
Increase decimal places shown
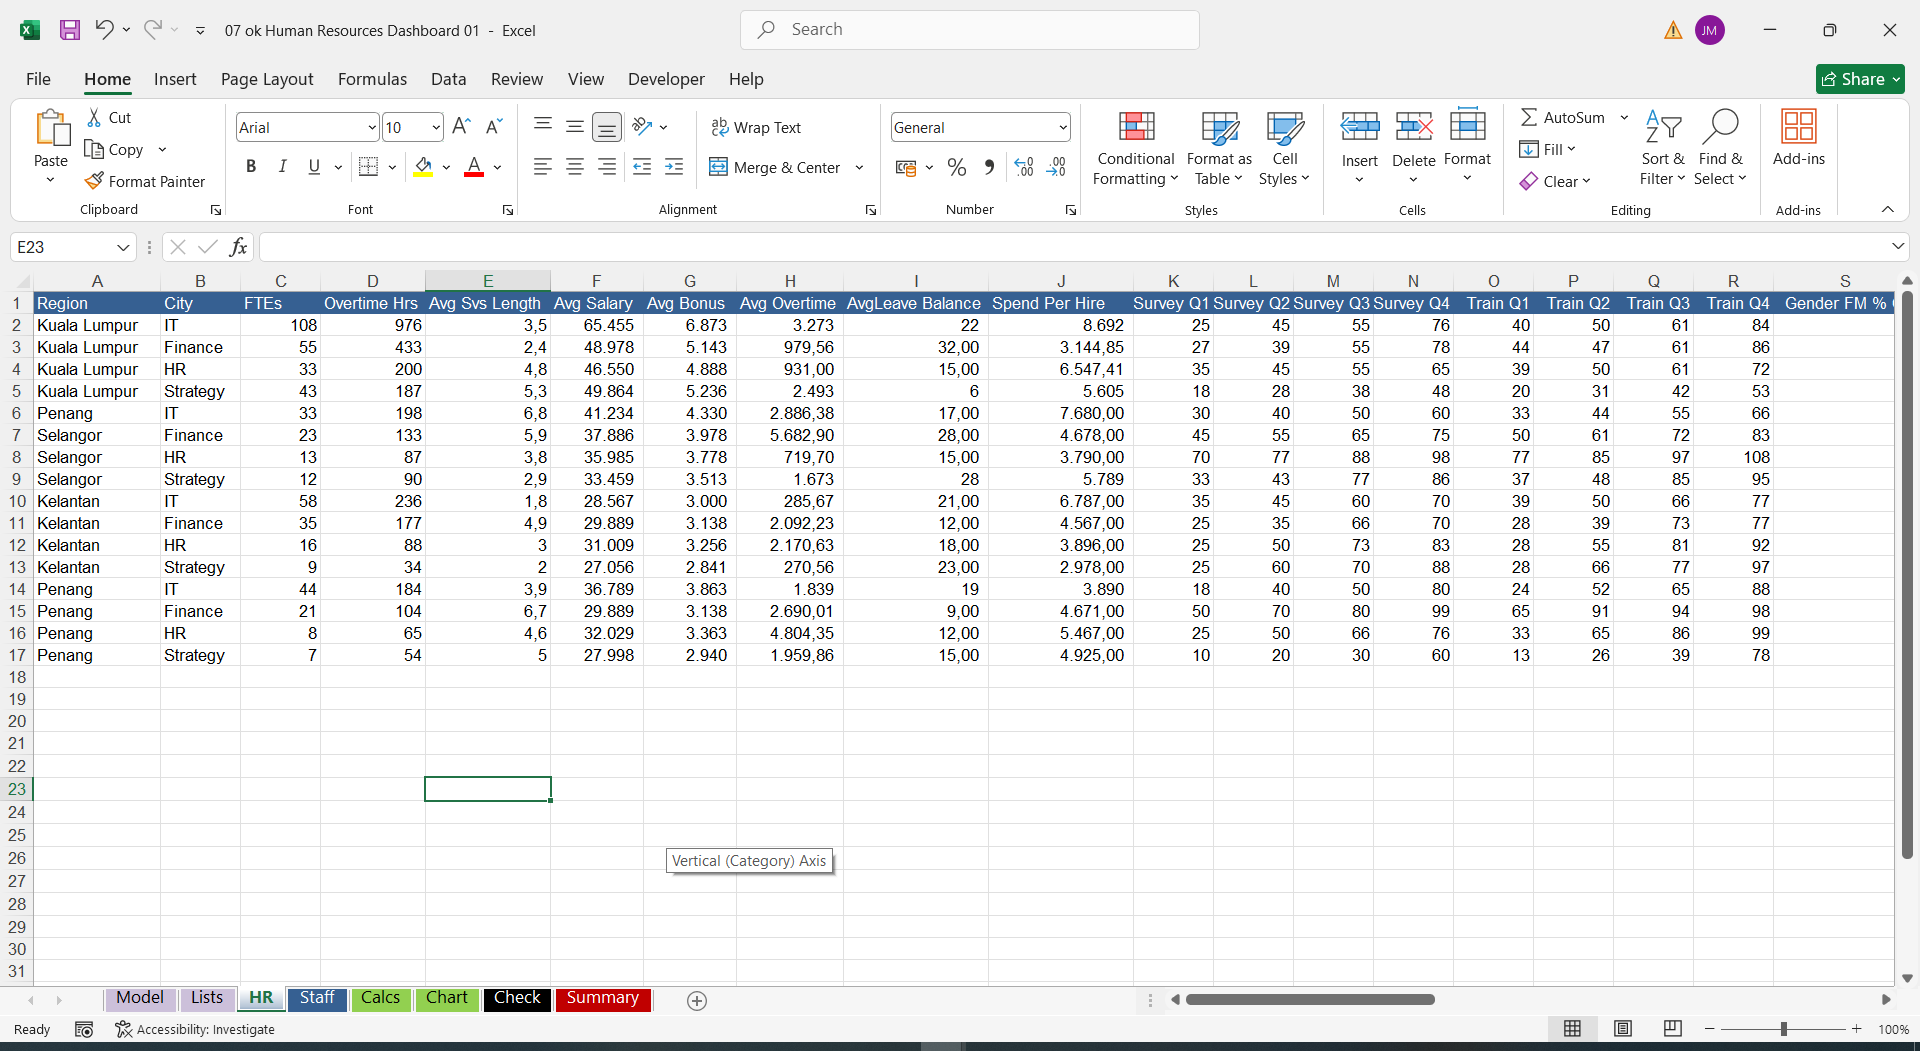pos(1024,167)
